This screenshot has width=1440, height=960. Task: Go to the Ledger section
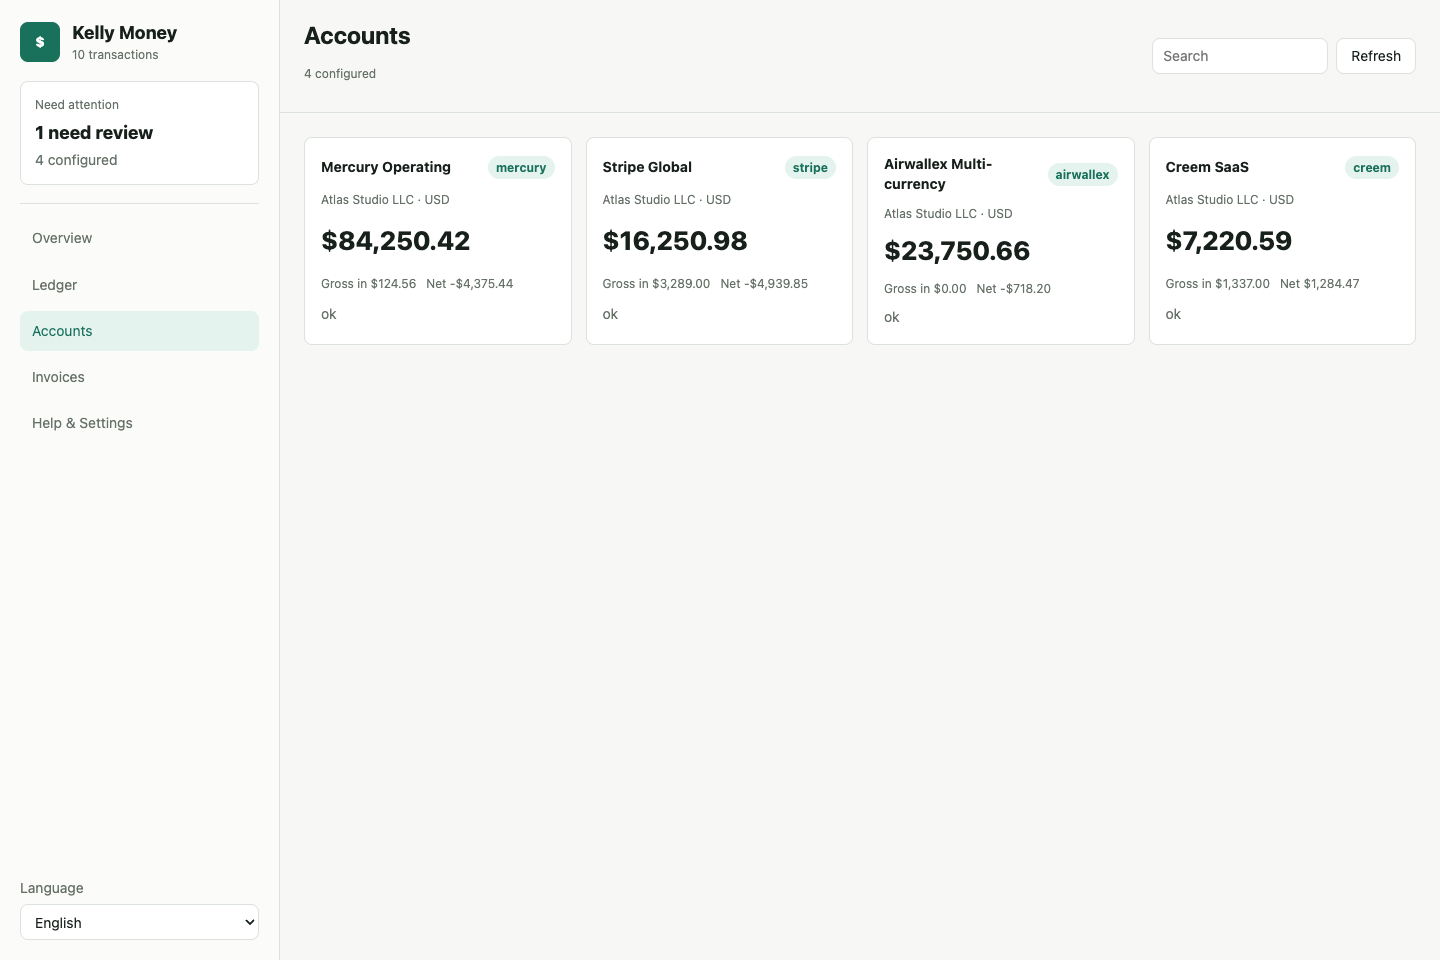pos(139,285)
